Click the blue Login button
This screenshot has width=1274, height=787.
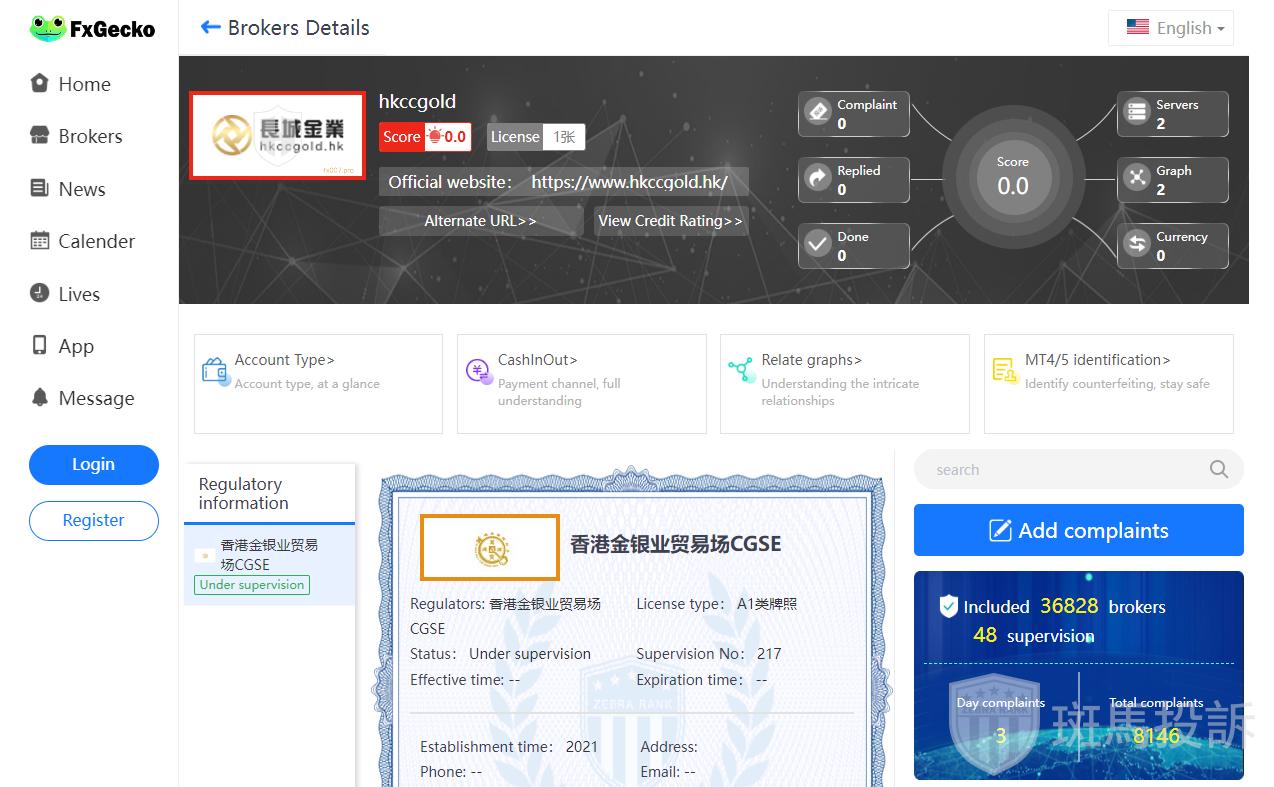93,465
